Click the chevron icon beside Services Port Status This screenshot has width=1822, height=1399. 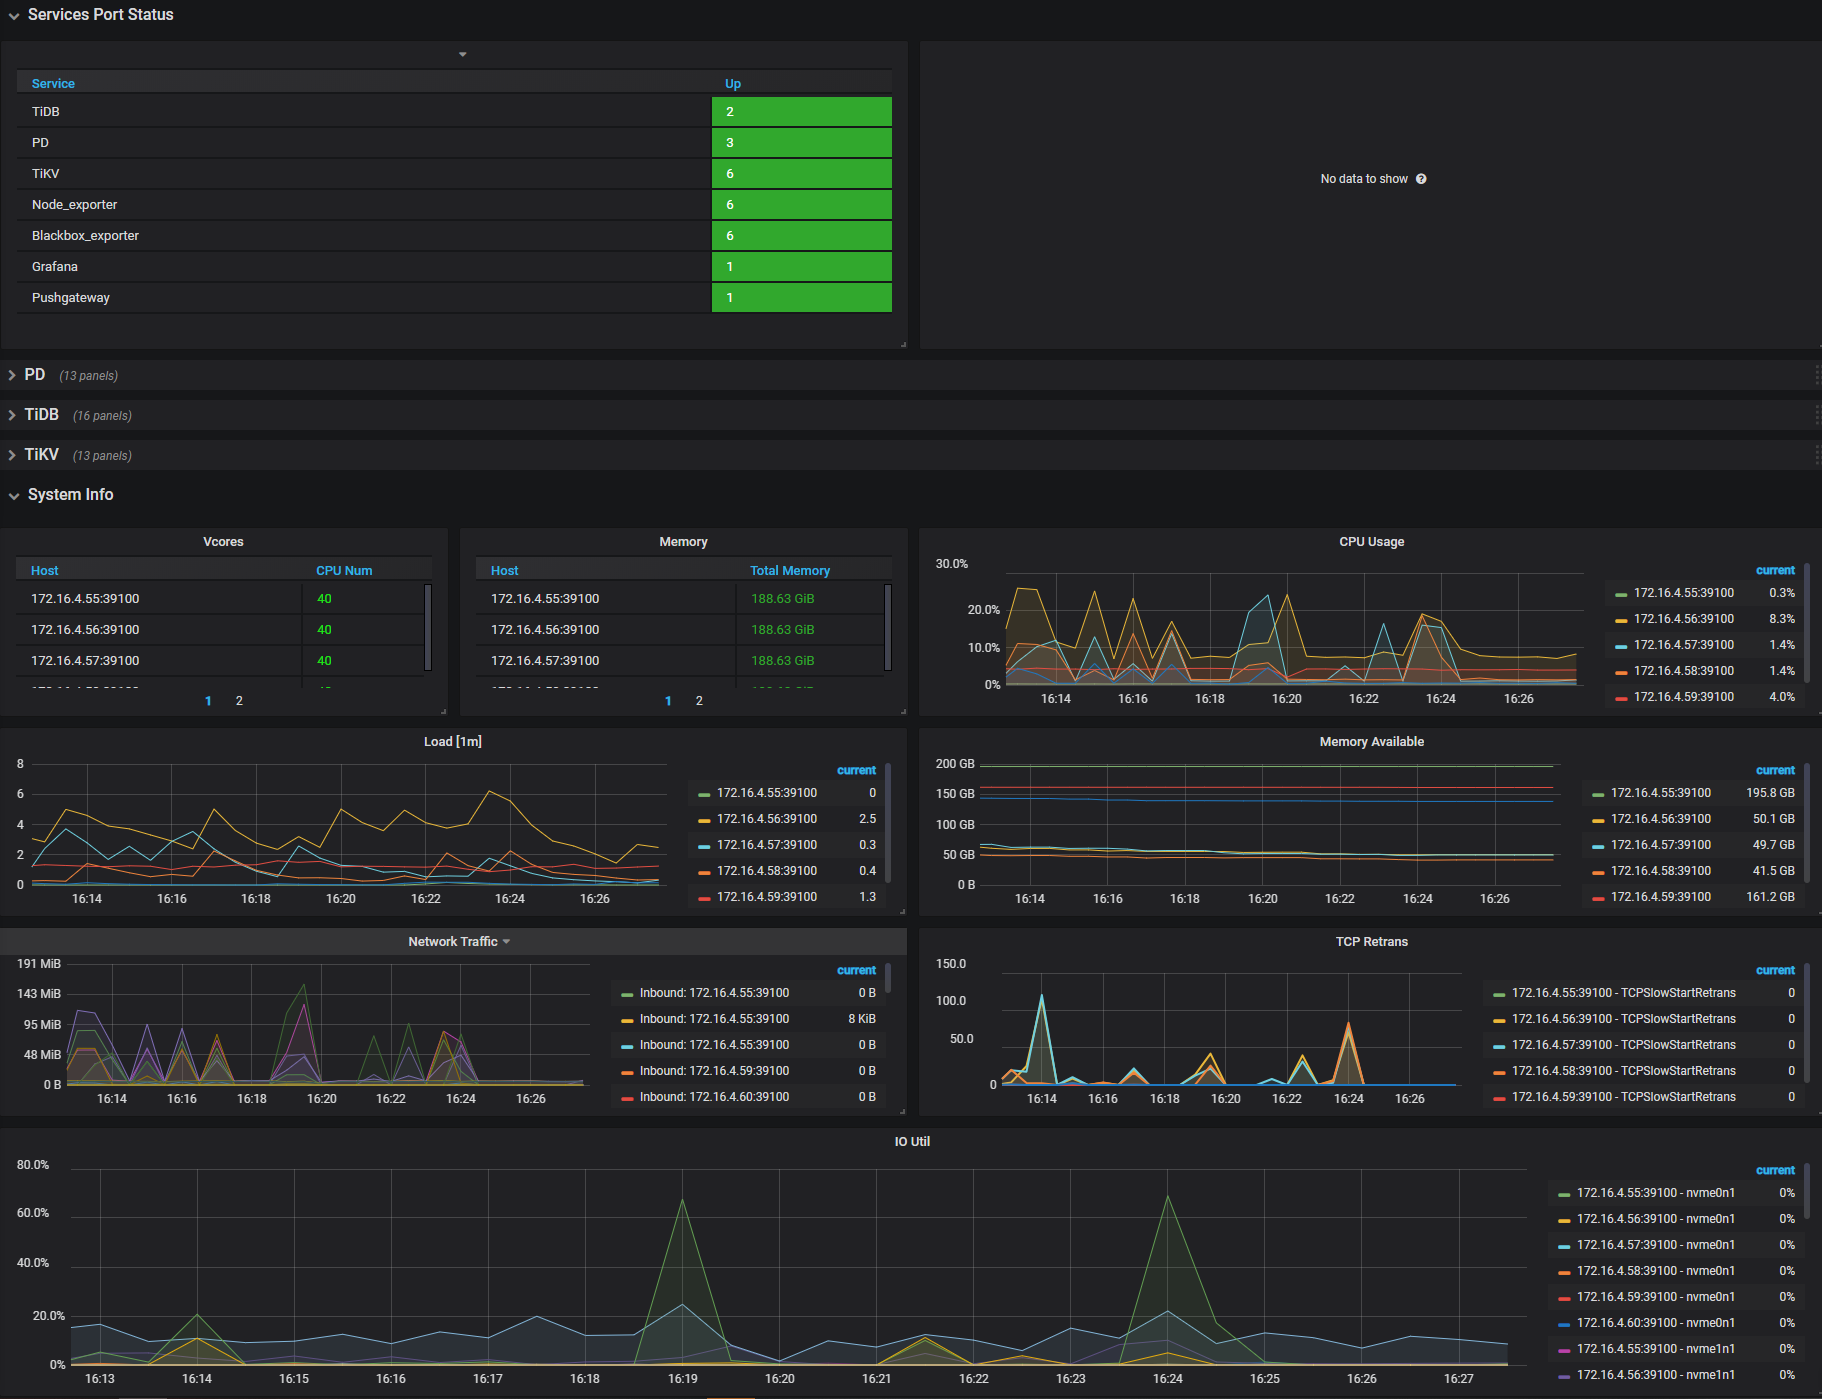[13, 15]
